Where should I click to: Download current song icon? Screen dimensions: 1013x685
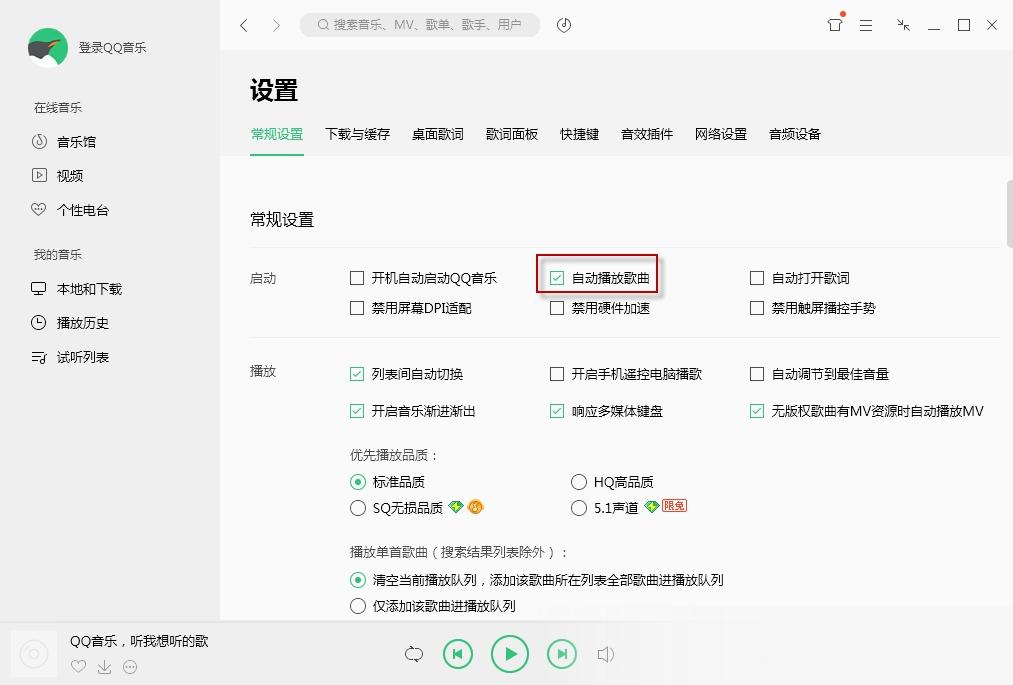click(104, 667)
